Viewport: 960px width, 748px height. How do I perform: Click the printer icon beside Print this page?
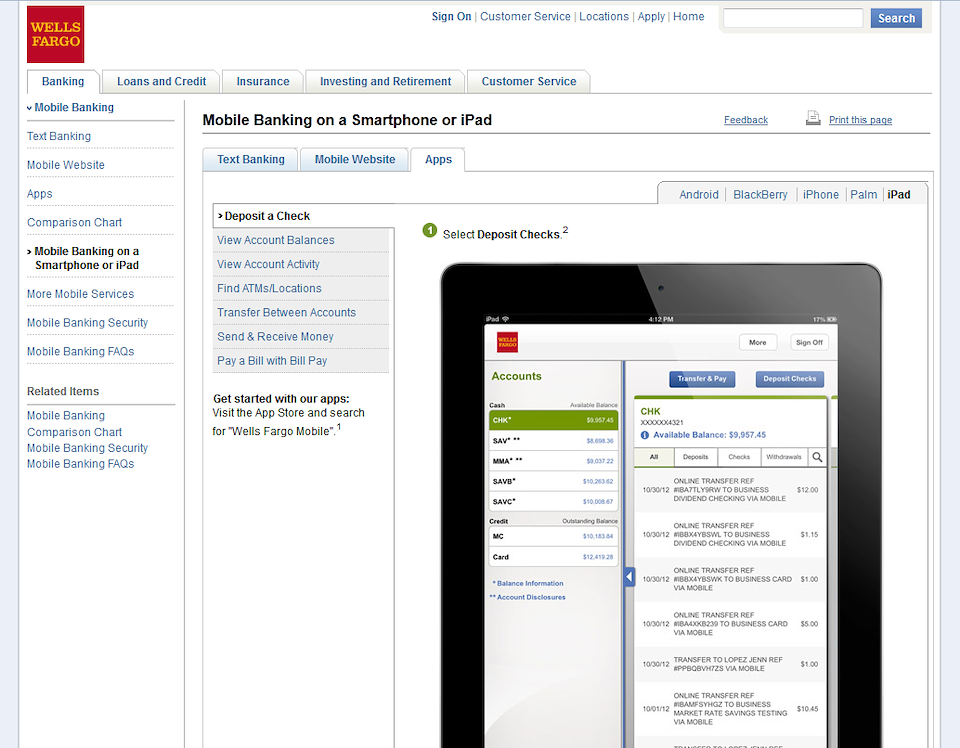[x=812, y=118]
